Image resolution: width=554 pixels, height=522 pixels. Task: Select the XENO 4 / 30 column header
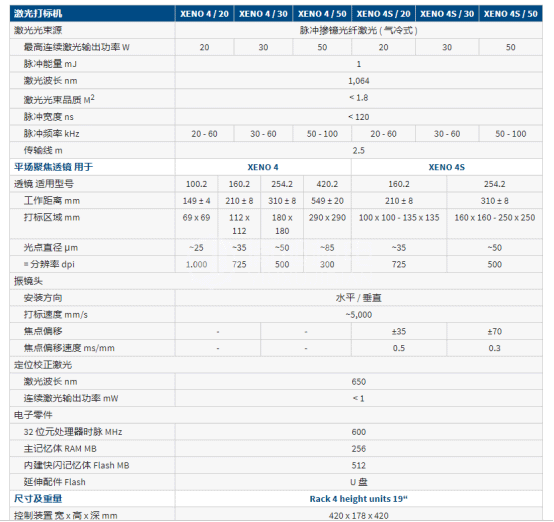[x=263, y=14]
